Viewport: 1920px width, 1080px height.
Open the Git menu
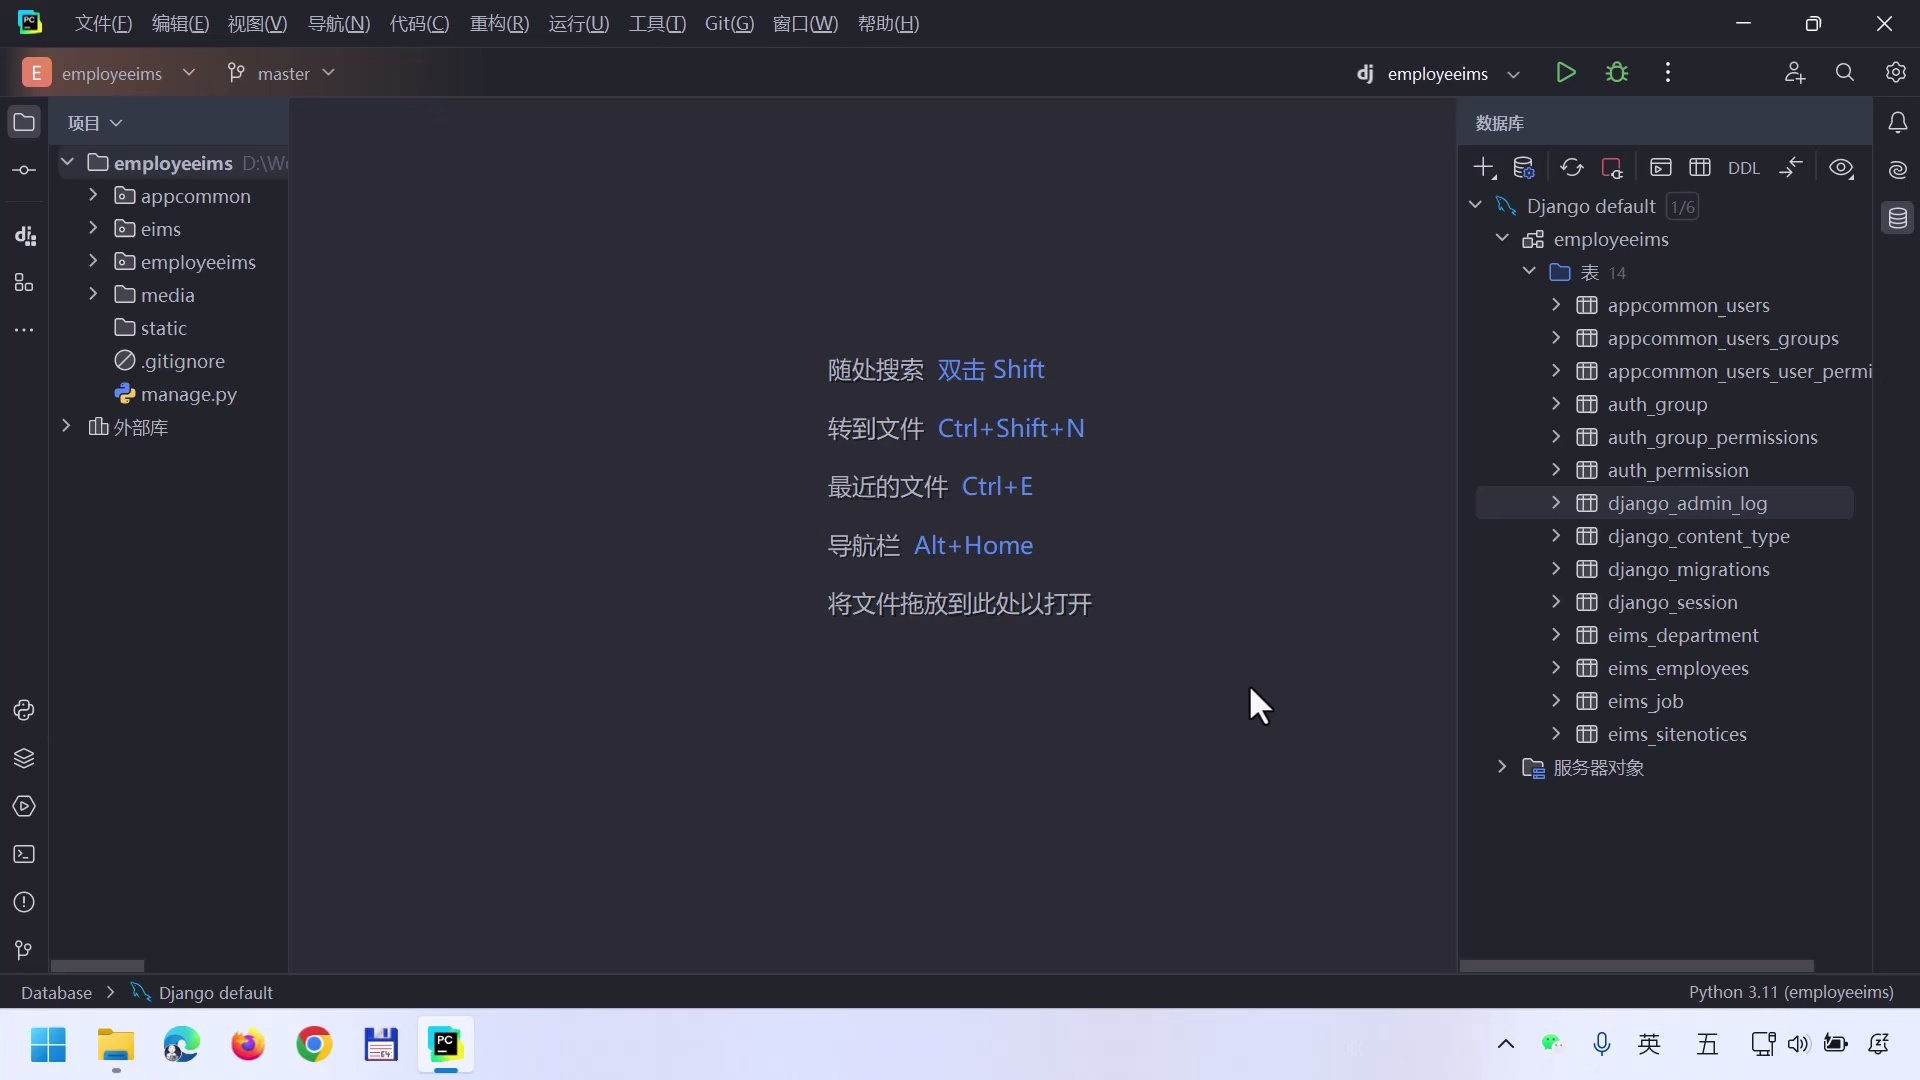[728, 23]
